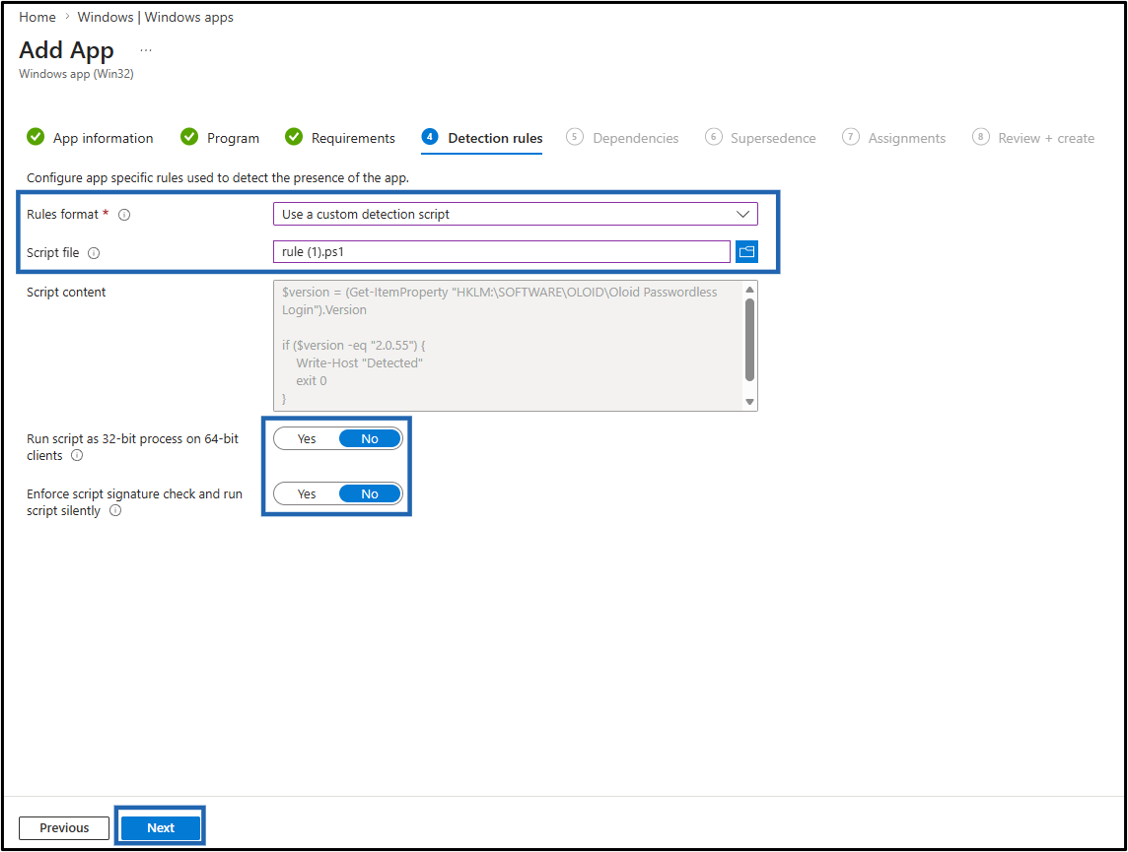This screenshot has width=1128, height=852.
Task: Click the chevron in Rules format combo box
Action: click(743, 214)
